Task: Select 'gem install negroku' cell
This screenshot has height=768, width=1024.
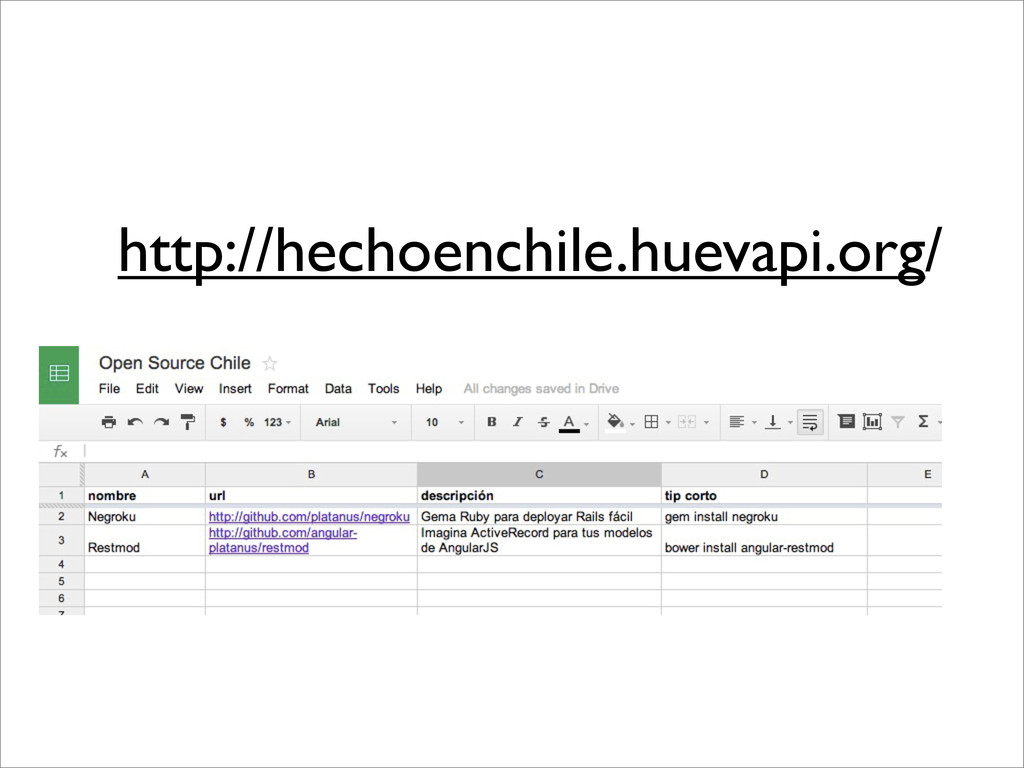Action: tap(764, 516)
